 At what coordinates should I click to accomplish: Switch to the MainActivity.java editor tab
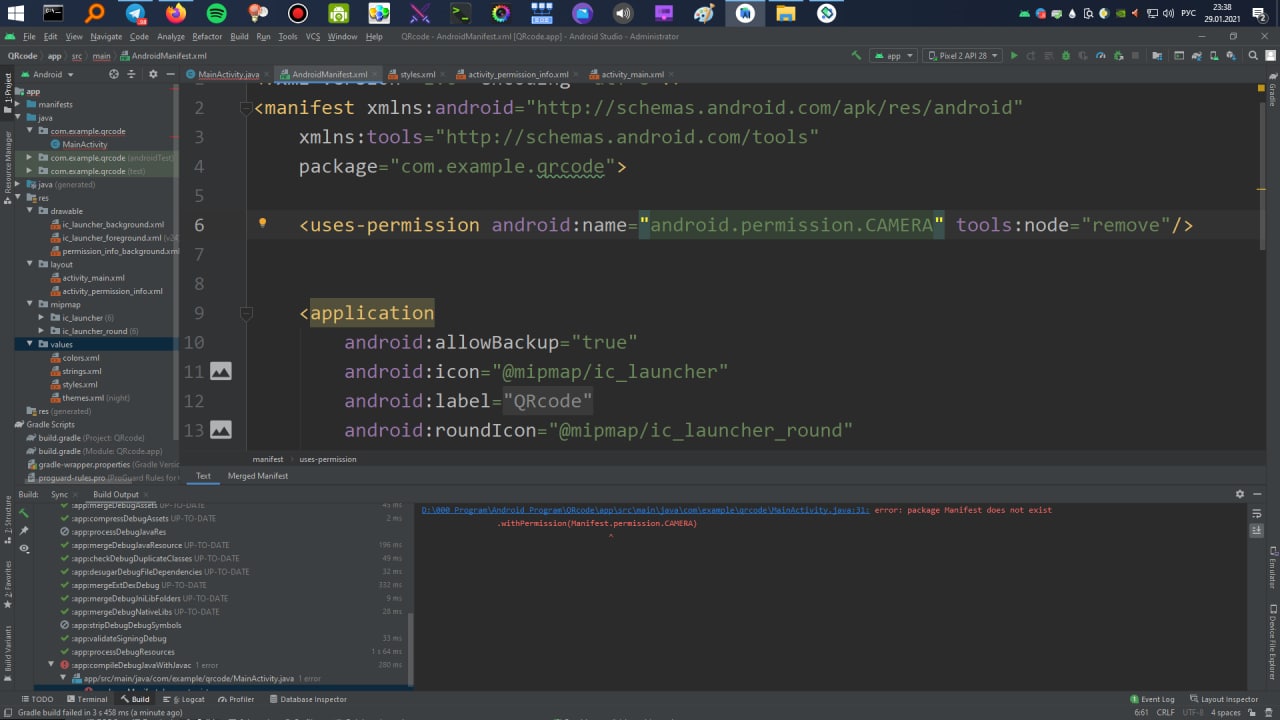coord(227,74)
